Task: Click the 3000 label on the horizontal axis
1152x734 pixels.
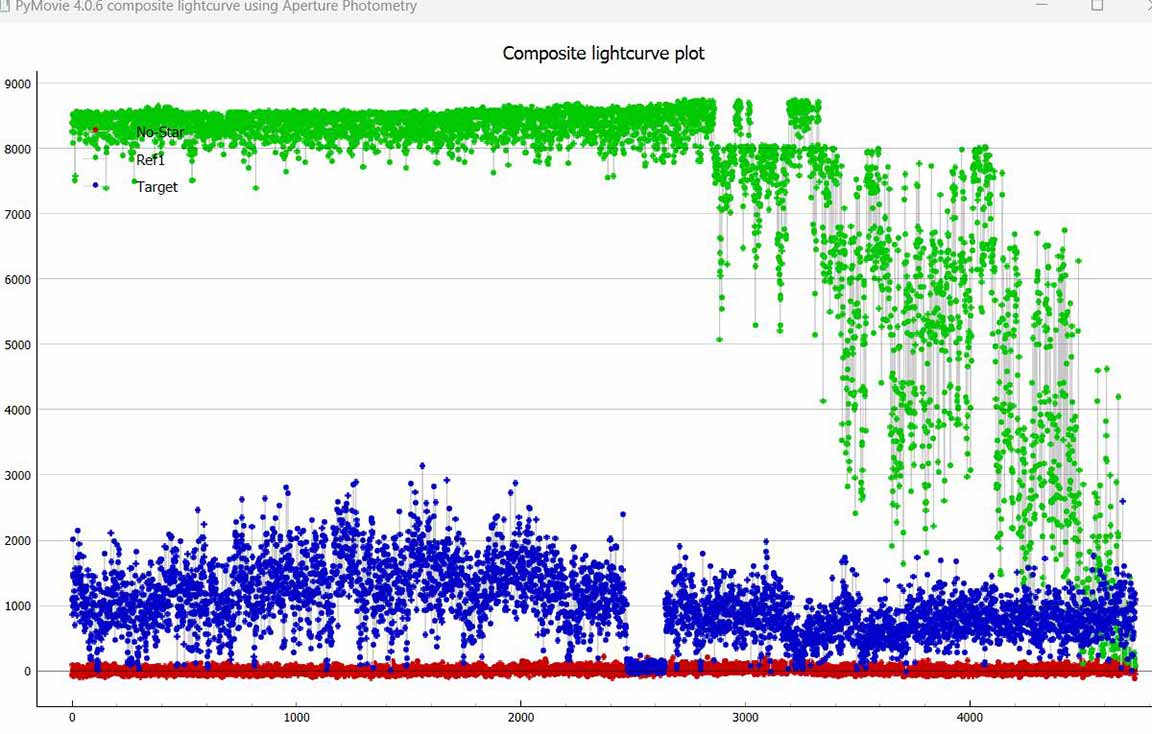Action: (x=745, y=717)
